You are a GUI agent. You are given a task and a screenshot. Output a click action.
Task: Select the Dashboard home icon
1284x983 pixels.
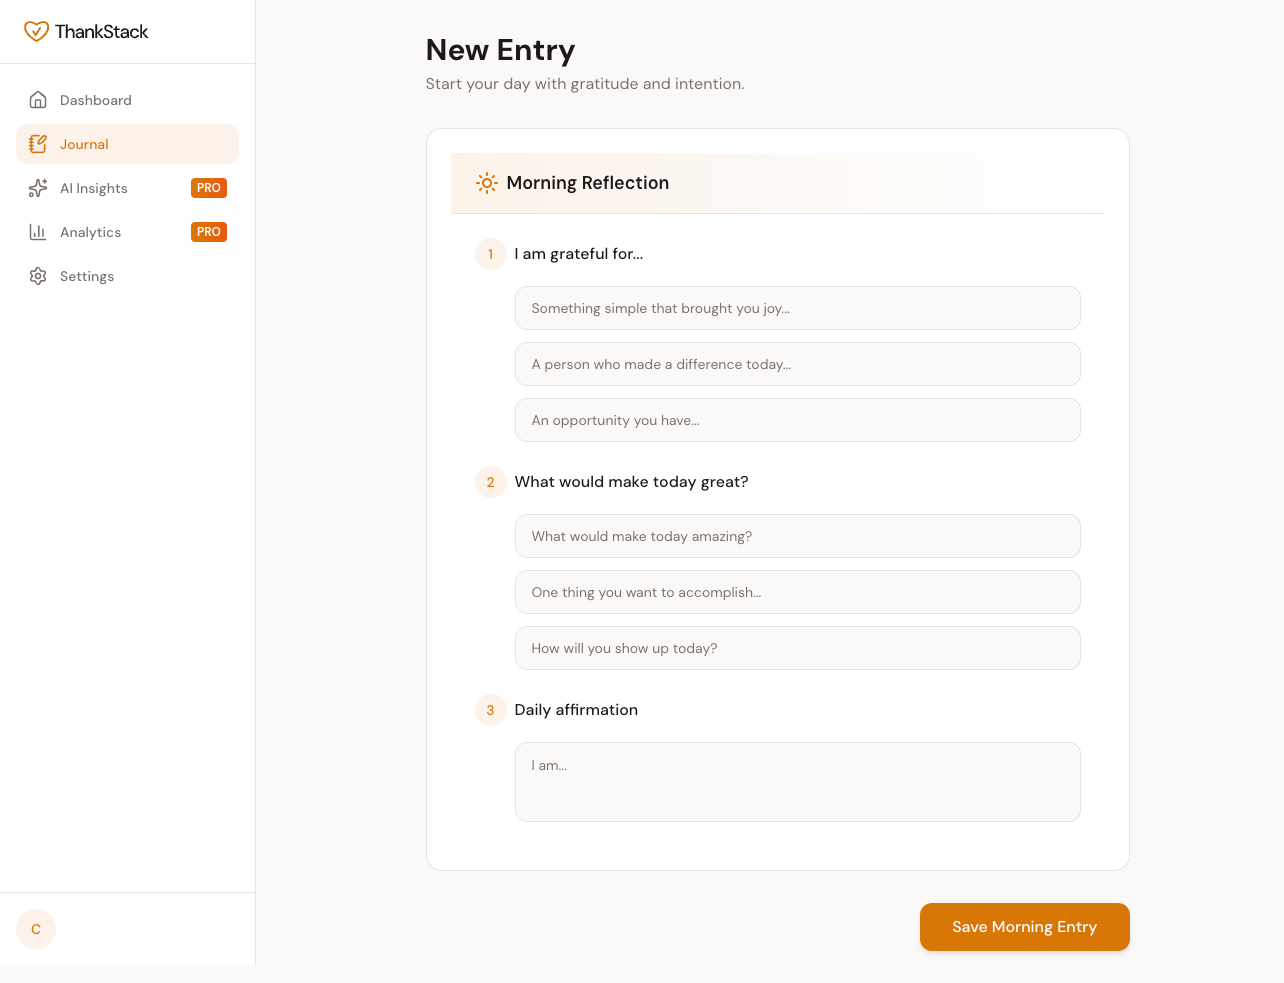(x=37, y=99)
